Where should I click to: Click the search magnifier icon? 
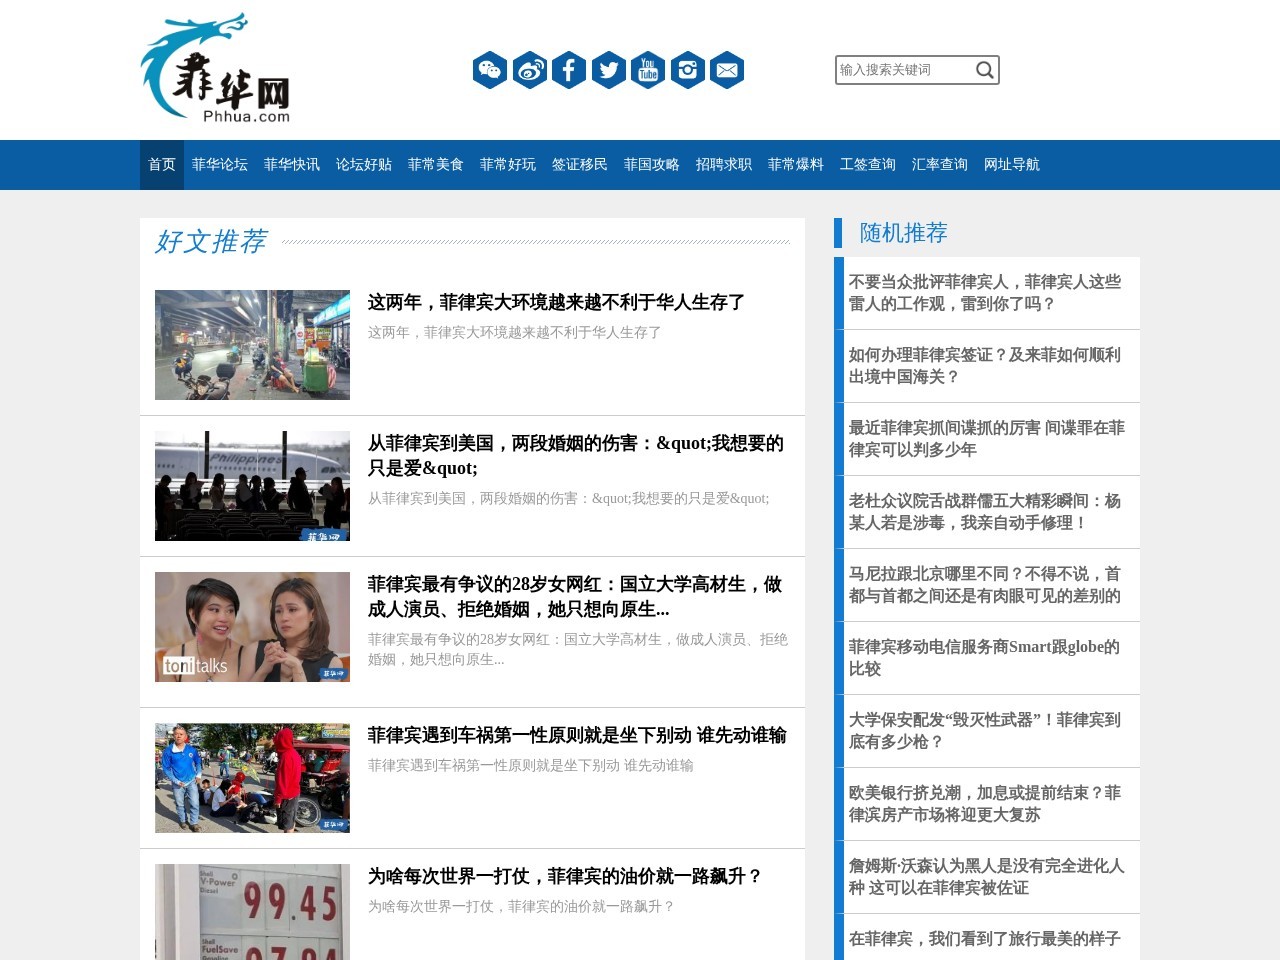point(984,70)
